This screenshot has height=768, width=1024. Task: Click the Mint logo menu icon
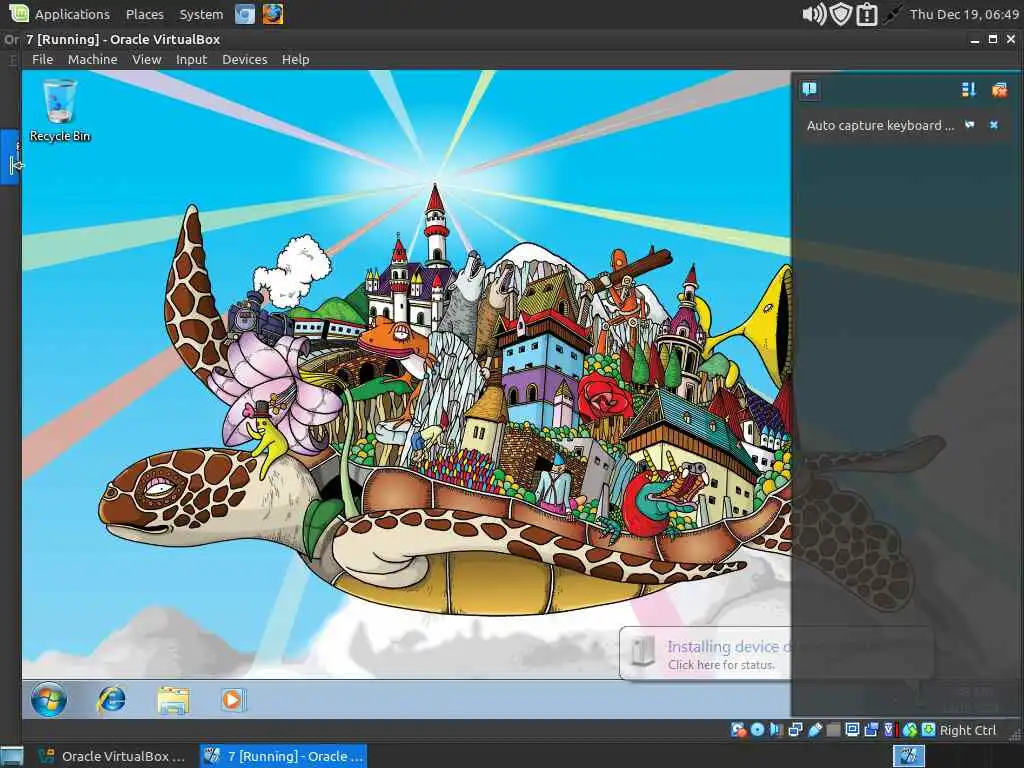[19, 14]
